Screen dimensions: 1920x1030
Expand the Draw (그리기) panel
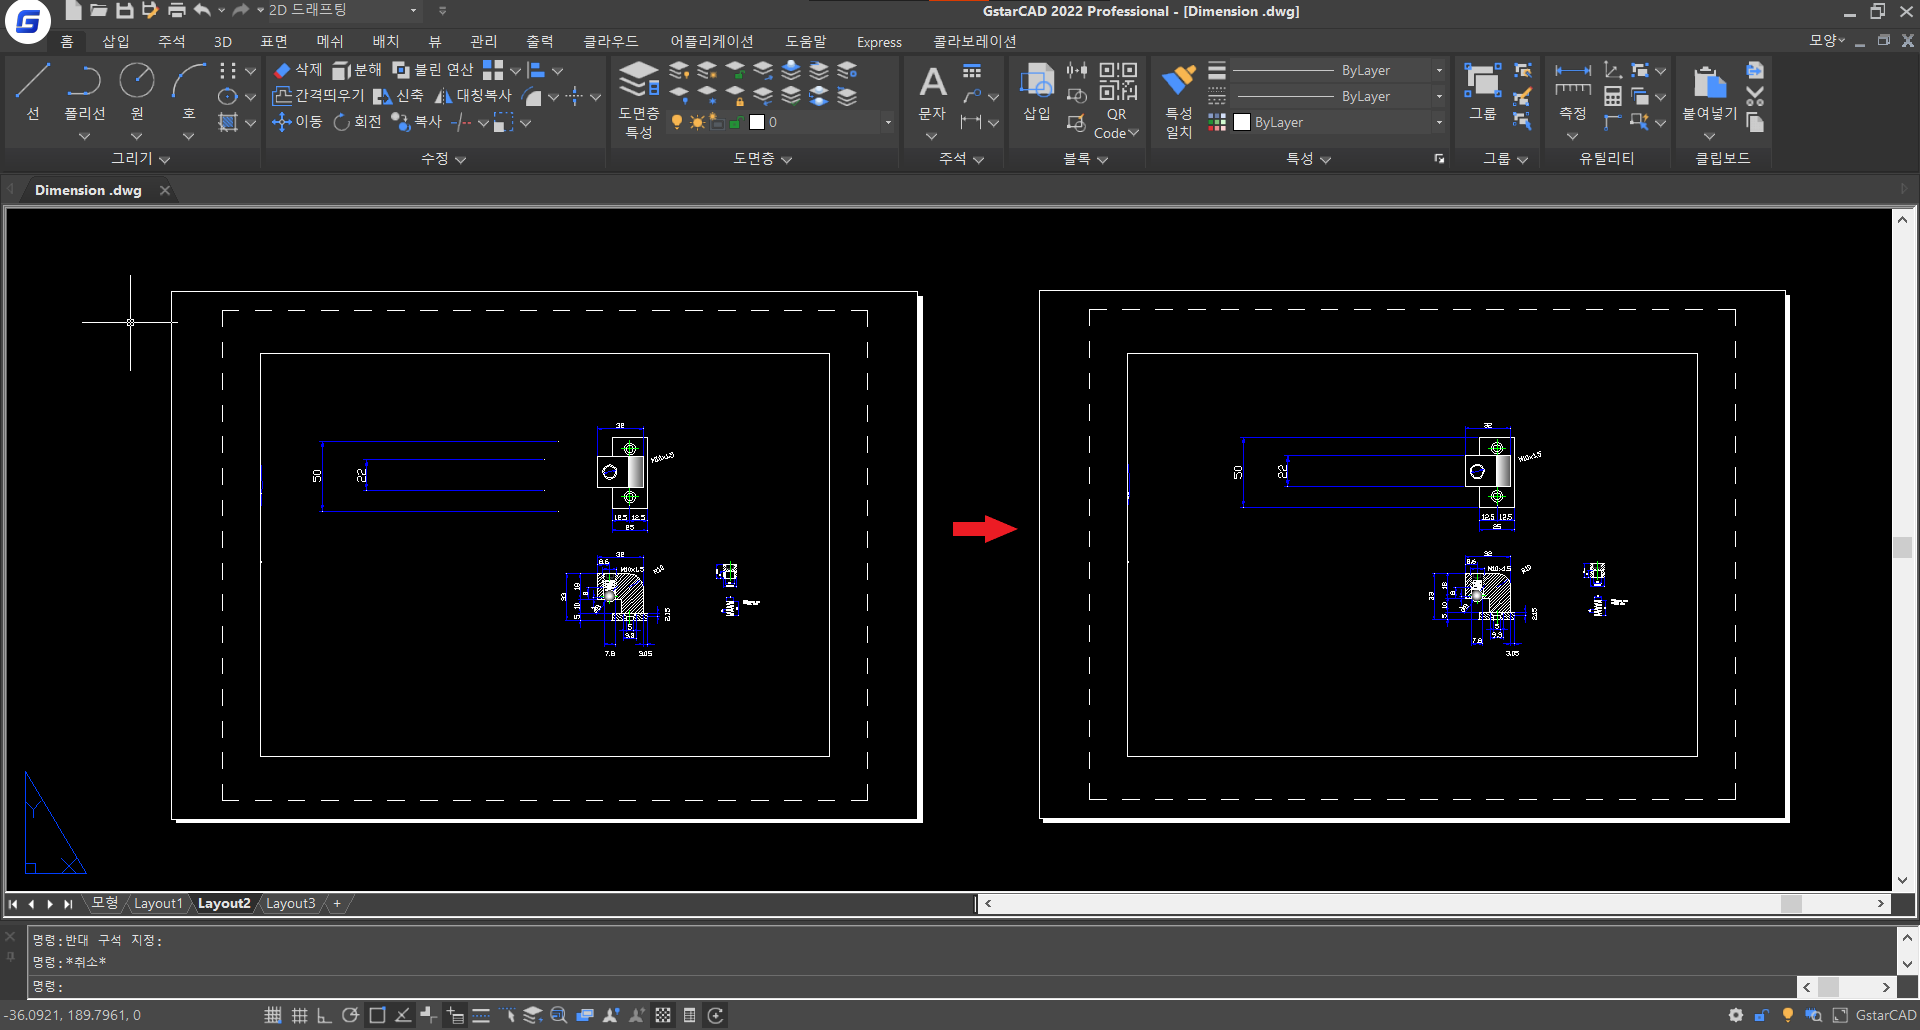click(140, 159)
